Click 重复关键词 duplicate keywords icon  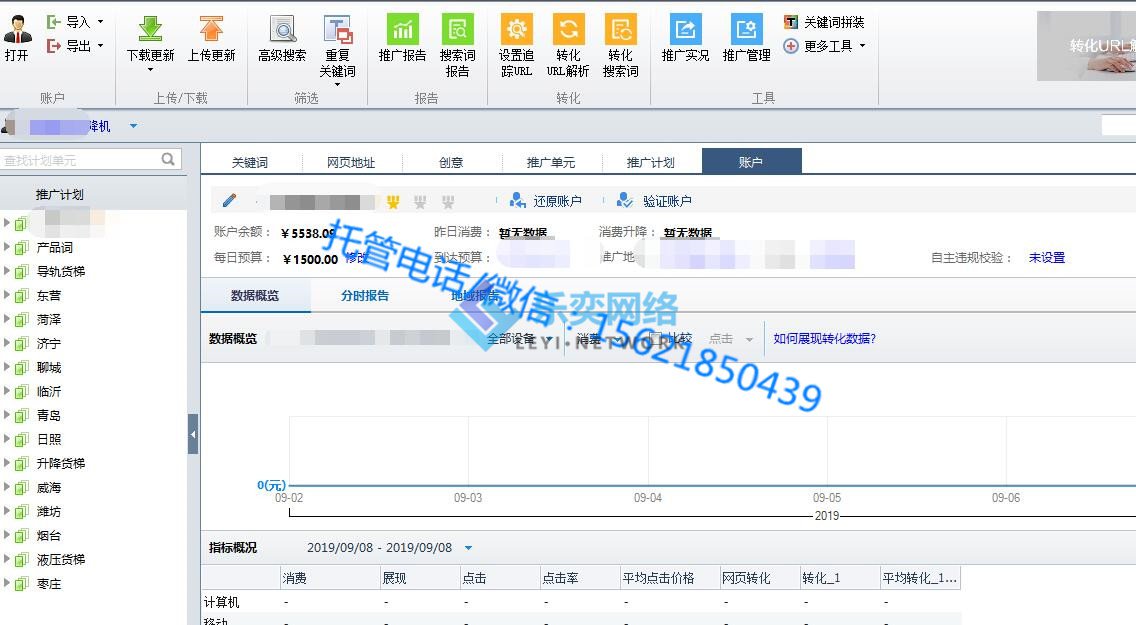pyautogui.click(x=338, y=29)
